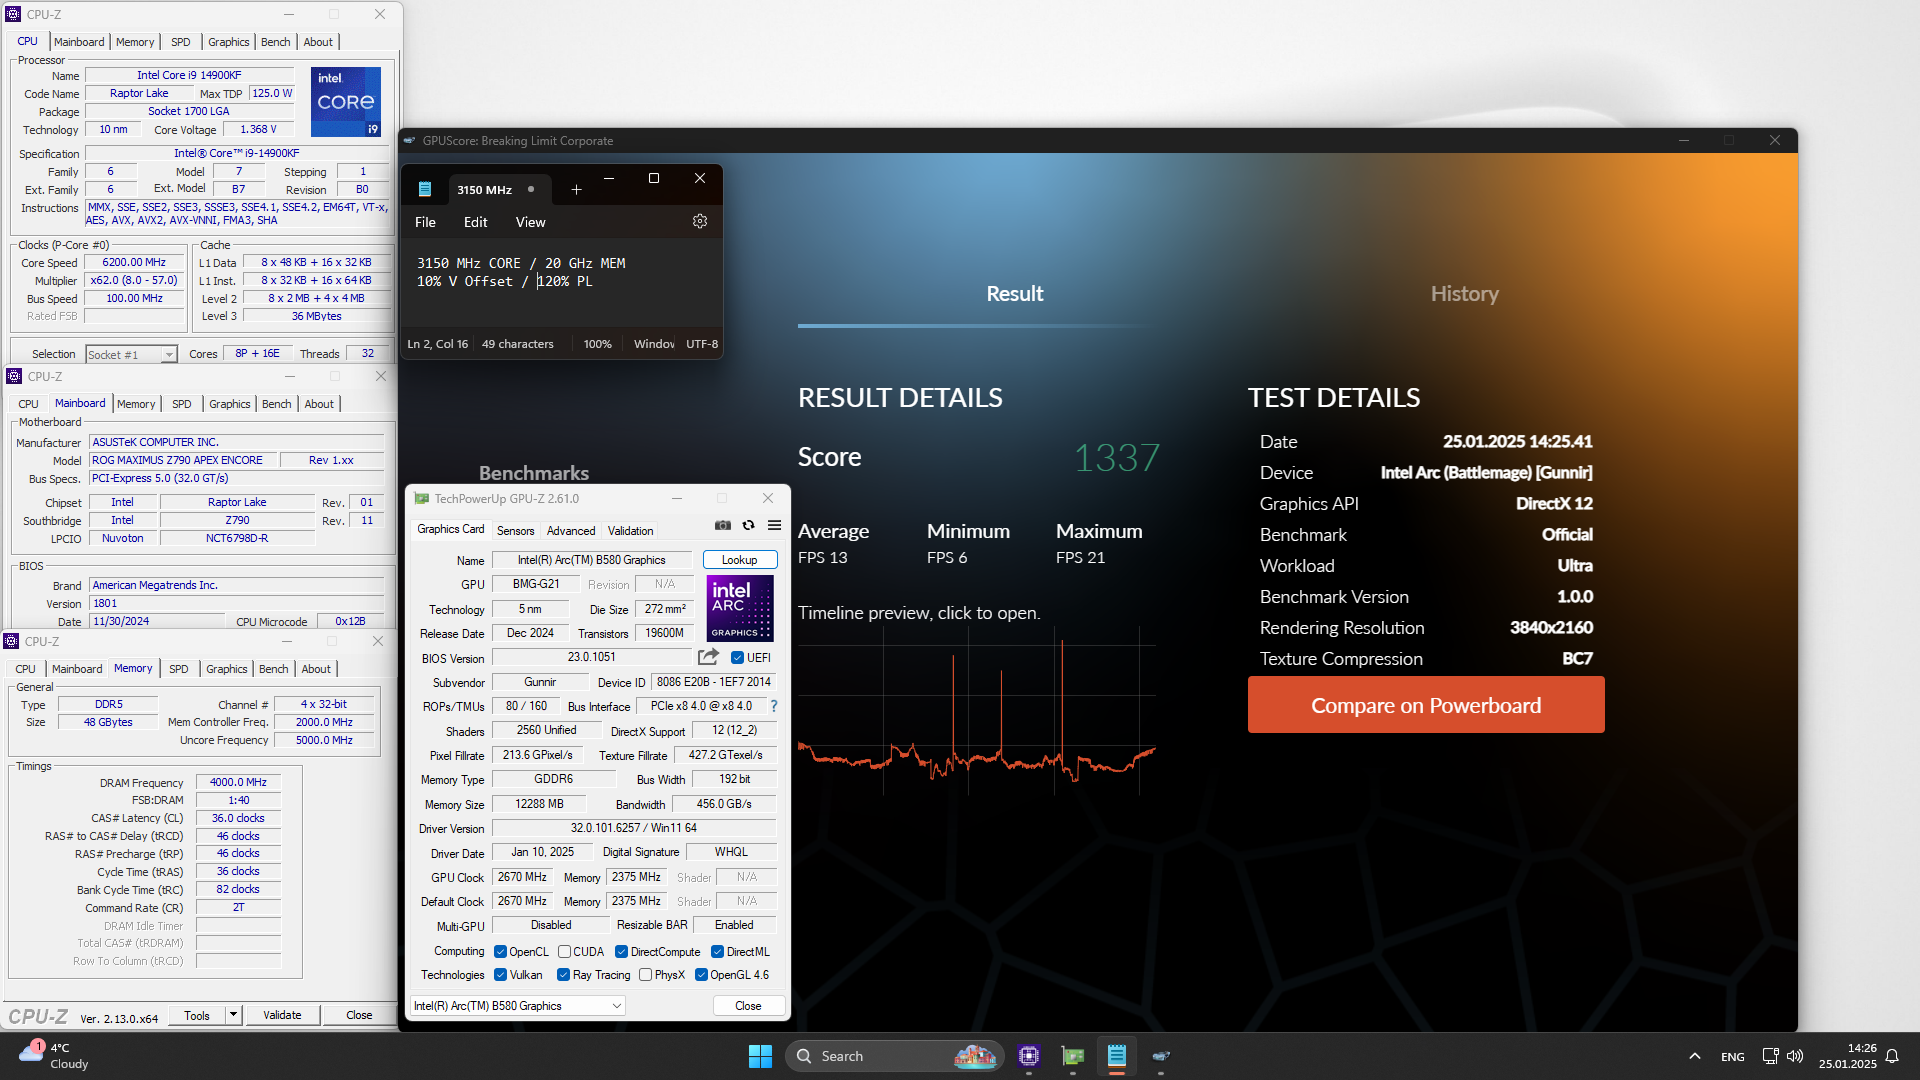Click the Intel Arc Graphics logo in GPU-Z
Viewport: 1920px width, 1080px height.
[740, 608]
